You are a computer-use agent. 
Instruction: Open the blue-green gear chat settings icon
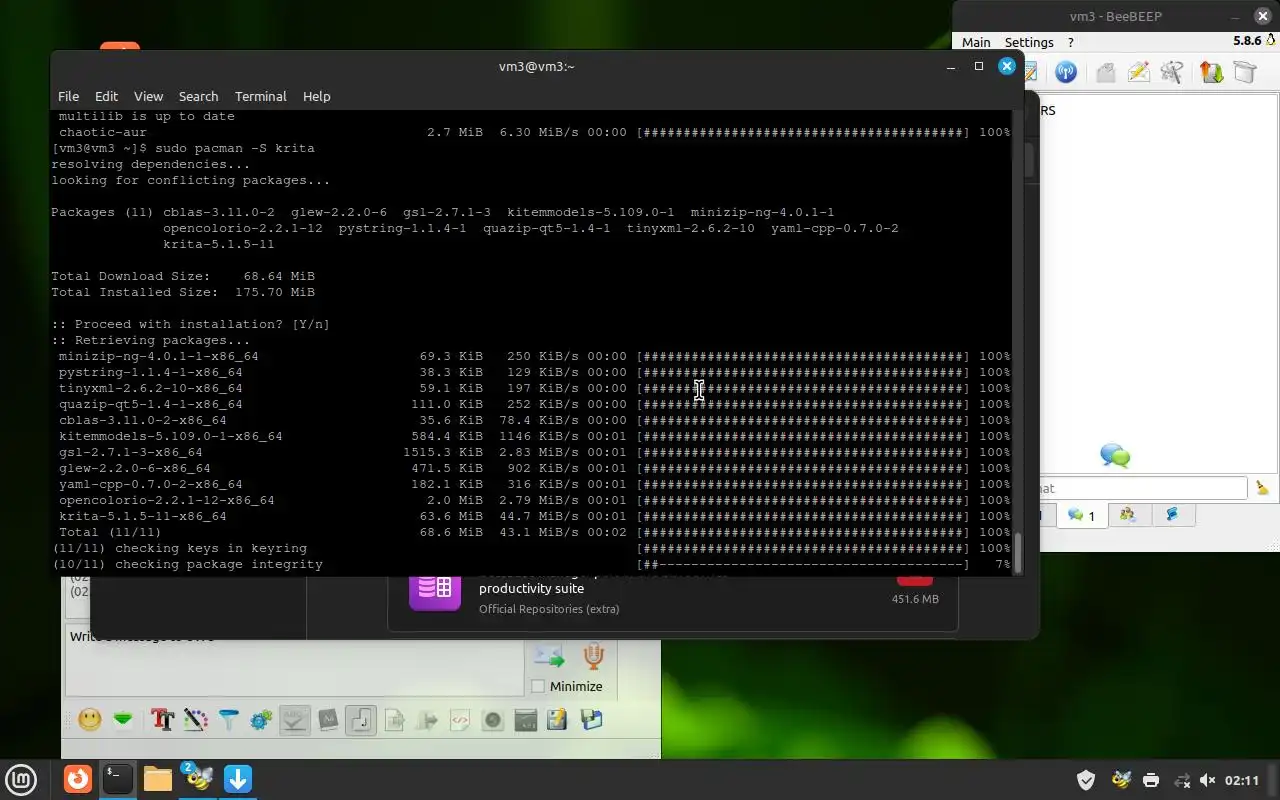pyautogui.click(x=262, y=719)
